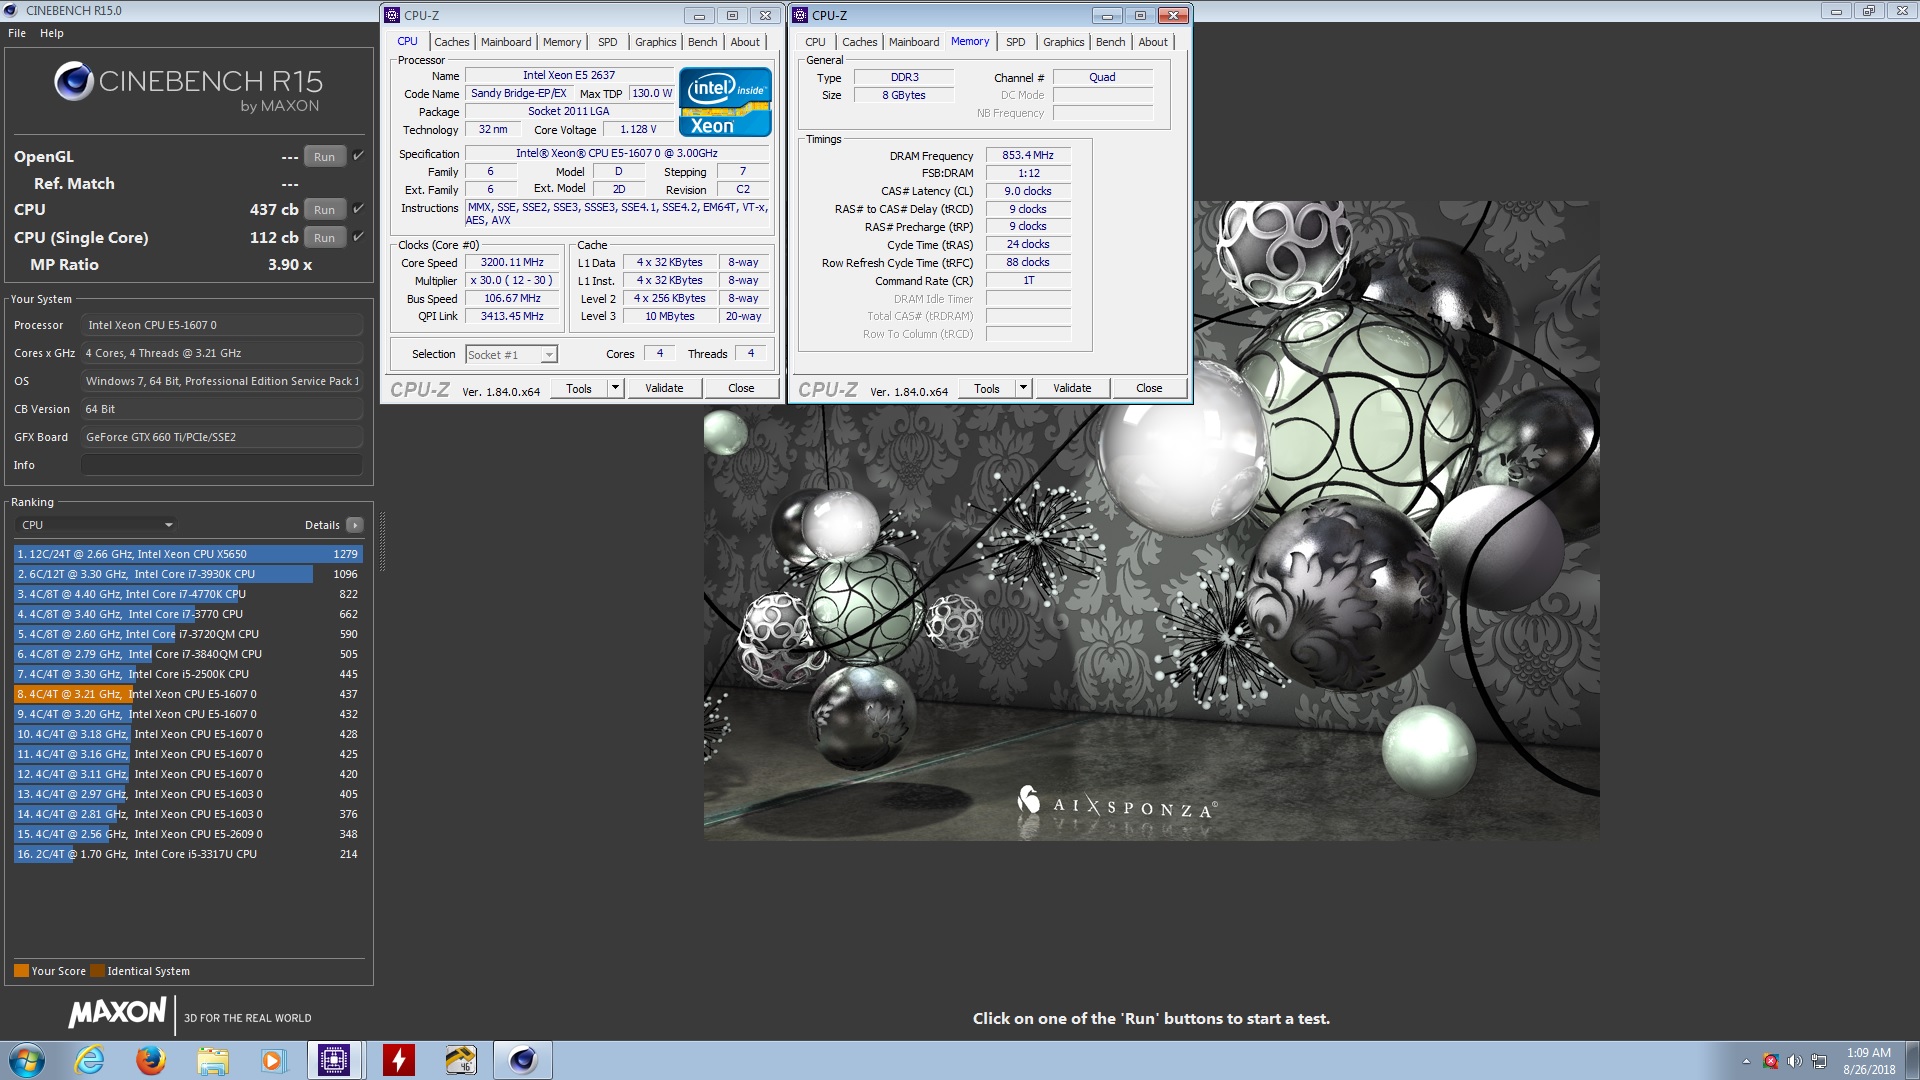Open the File menu in Cinebench
The width and height of the screenshot is (1920, 1080).
click(x=17, y=33)
